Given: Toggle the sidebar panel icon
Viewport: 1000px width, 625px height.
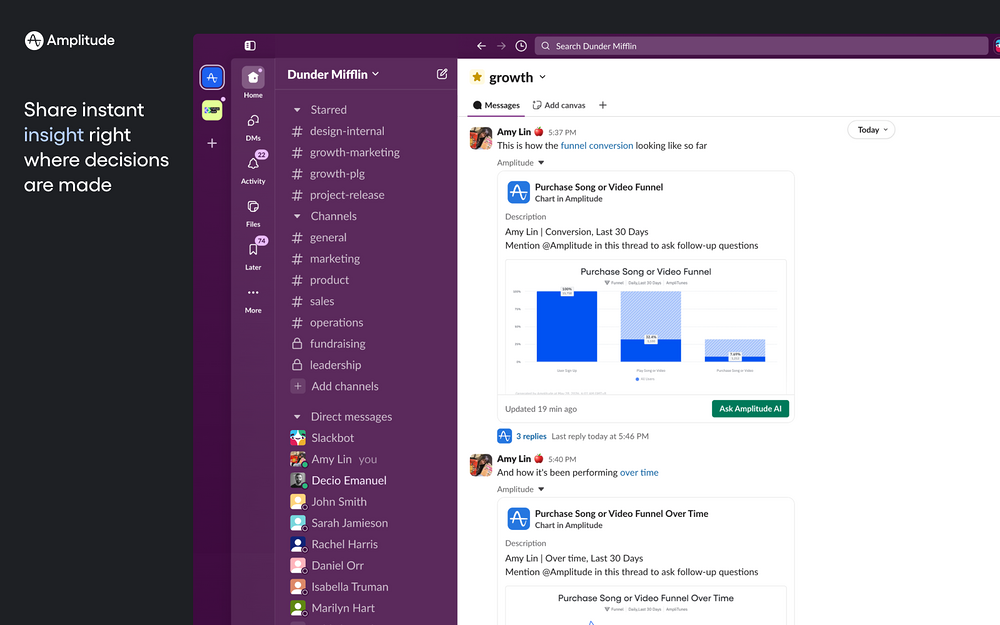Looking at the screenshot, I should [x=250, y=46].
